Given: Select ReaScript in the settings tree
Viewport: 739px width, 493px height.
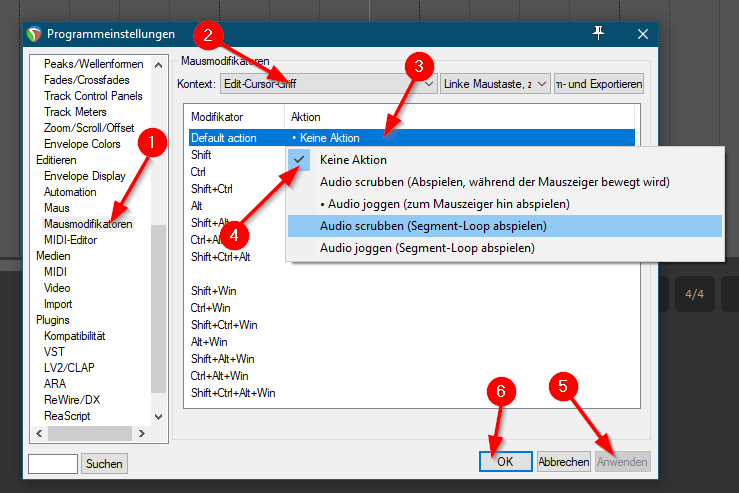Looking at the screenshot, I should point(67,416).
